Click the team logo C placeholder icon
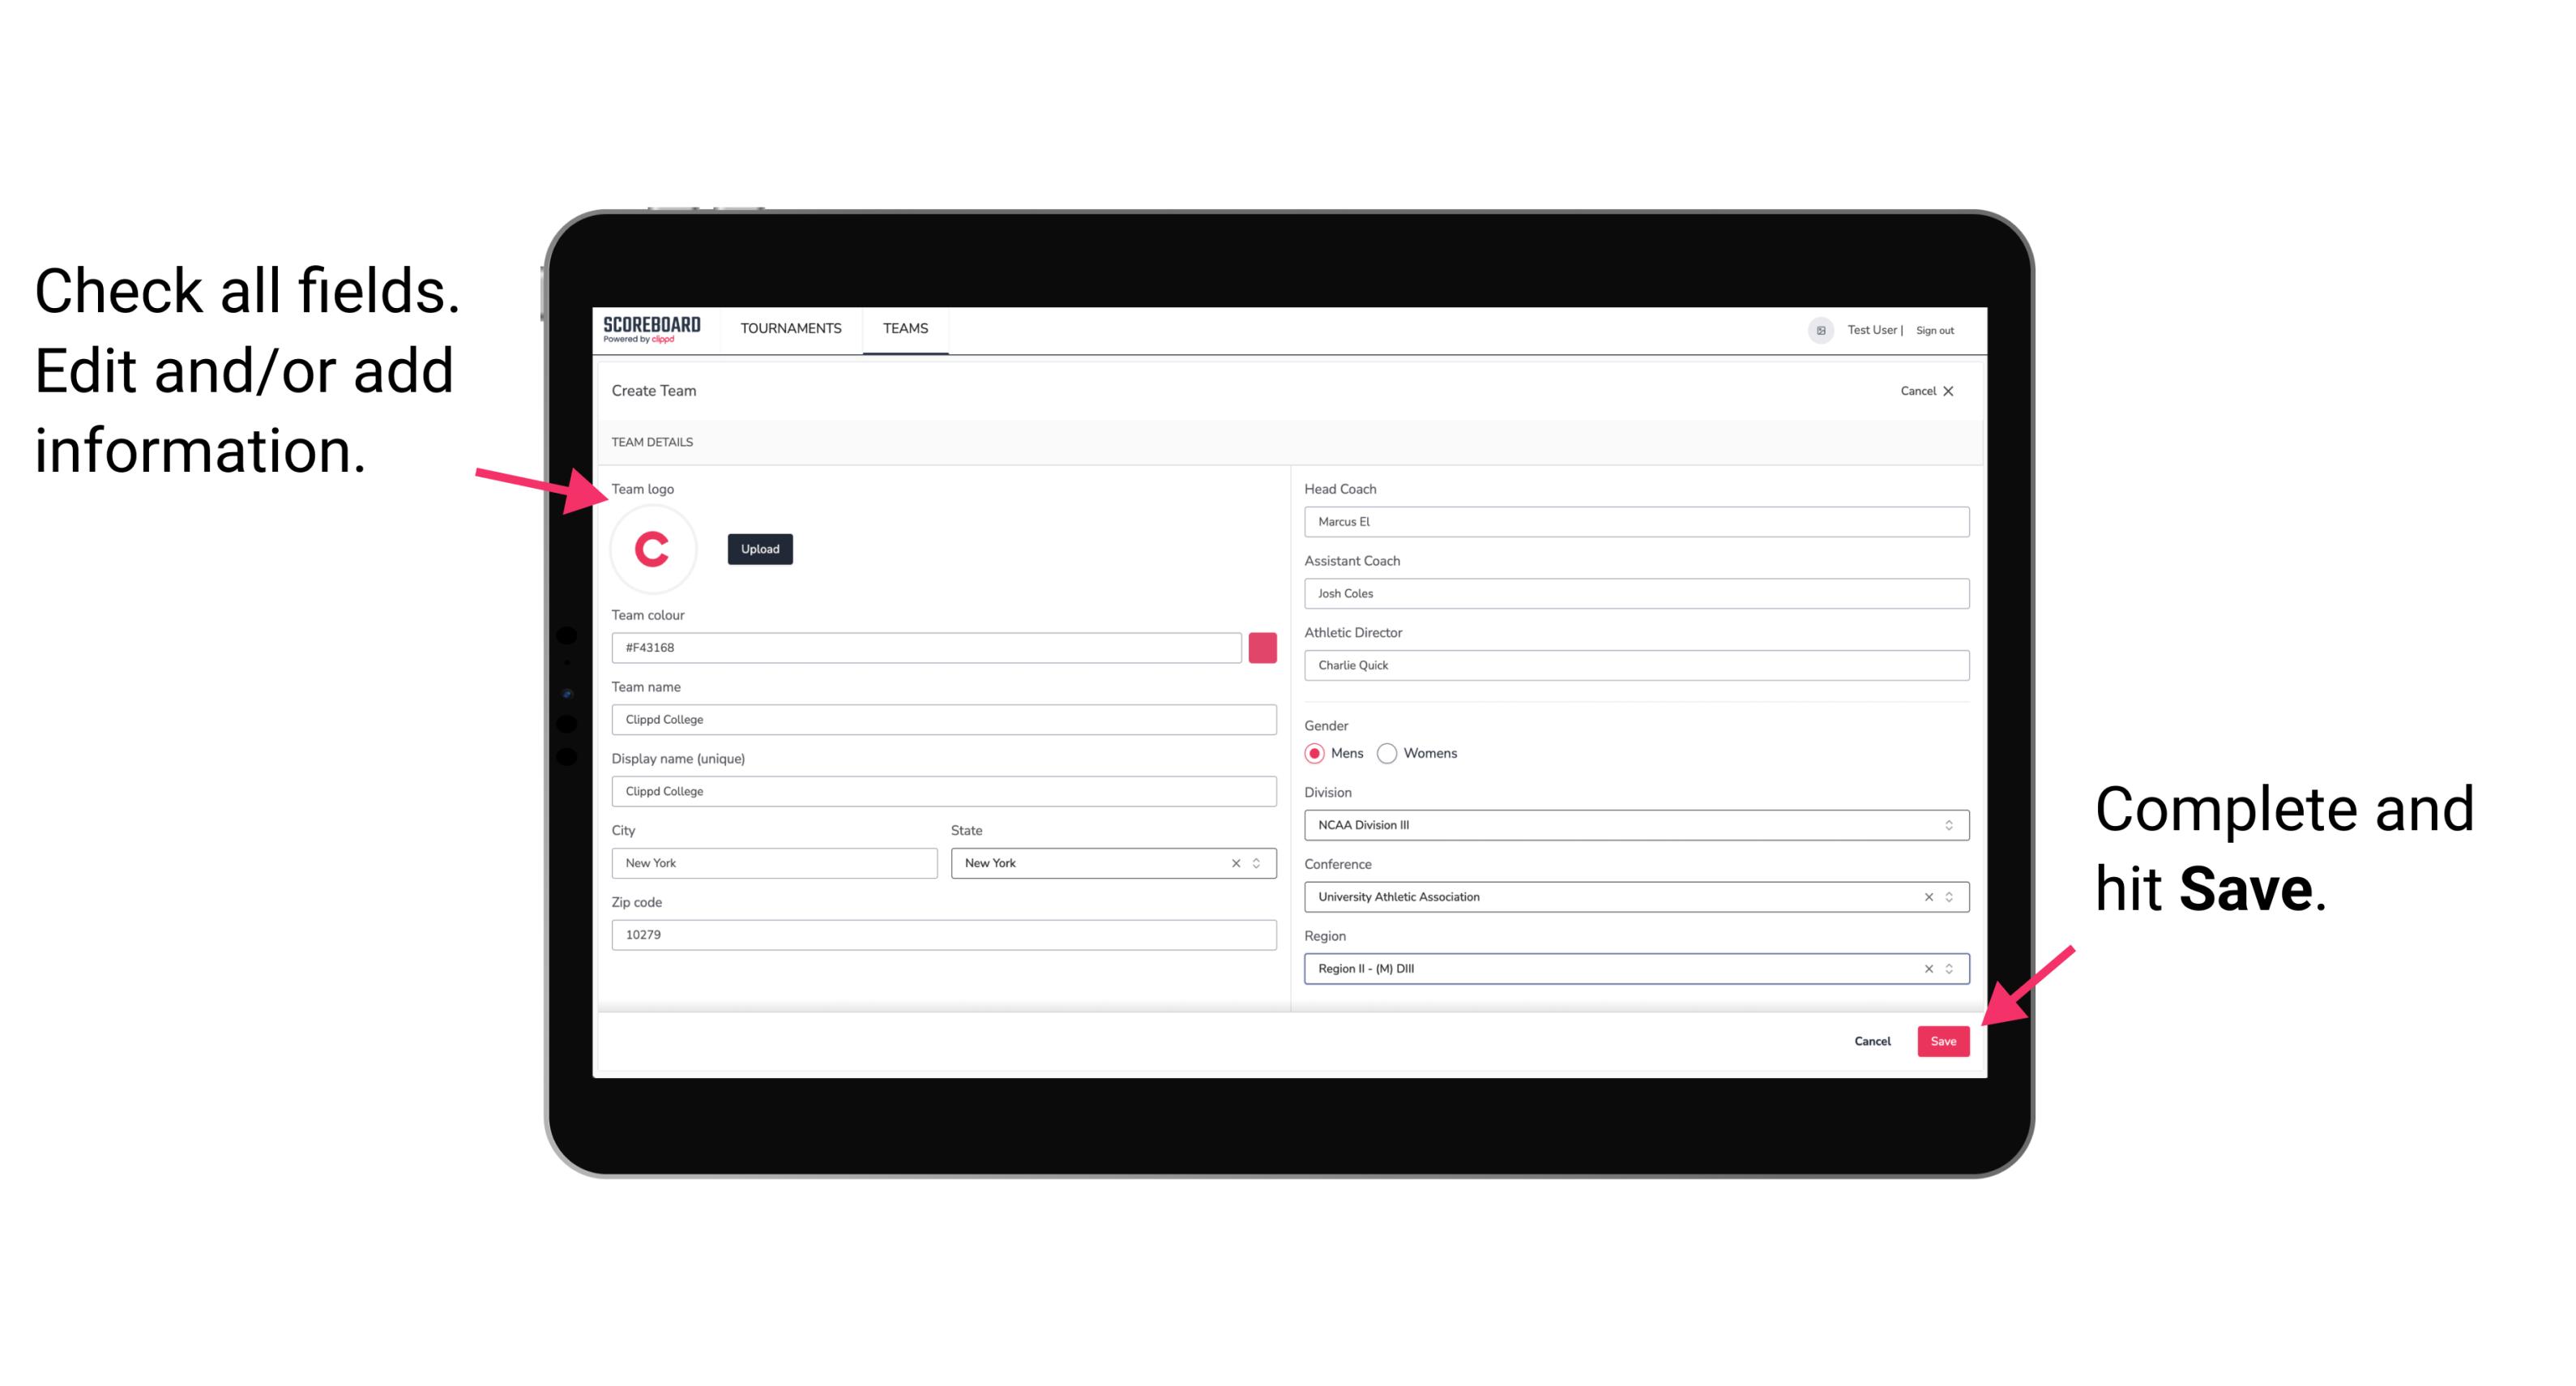The image size is (2576, 1386). (653, 548)
